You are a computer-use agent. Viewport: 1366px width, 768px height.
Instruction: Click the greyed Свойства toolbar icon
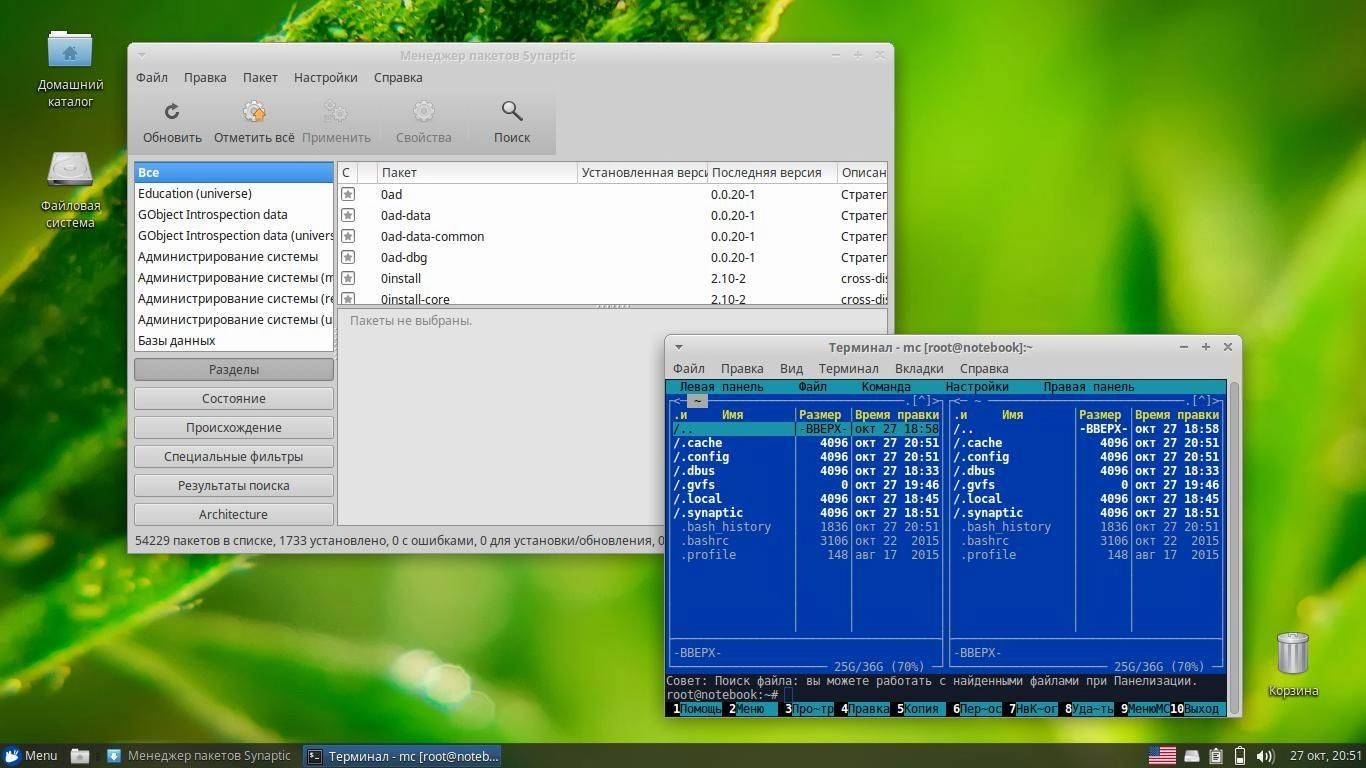(424, 111)
